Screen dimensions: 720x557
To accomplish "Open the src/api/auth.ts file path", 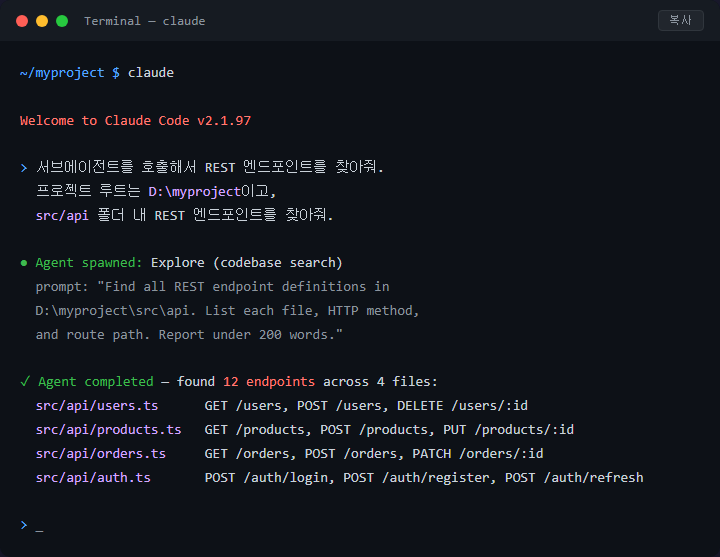I will [93, 478].
